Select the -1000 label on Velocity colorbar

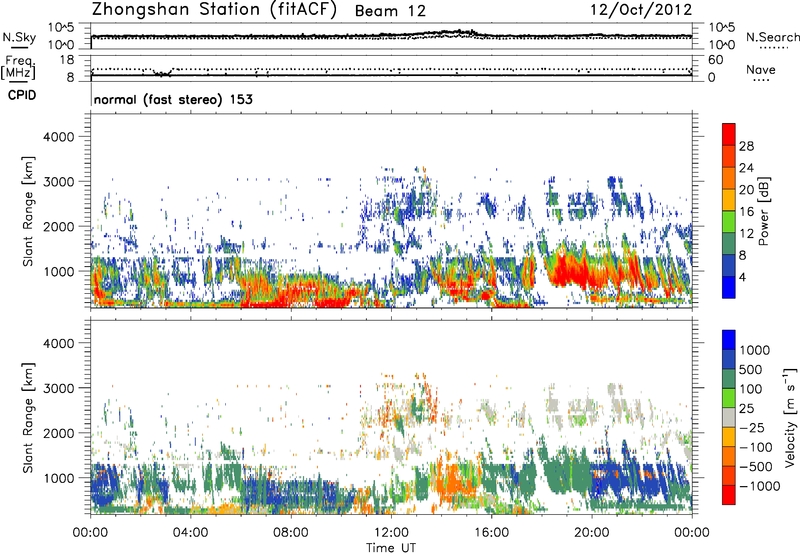pos(759,486)
